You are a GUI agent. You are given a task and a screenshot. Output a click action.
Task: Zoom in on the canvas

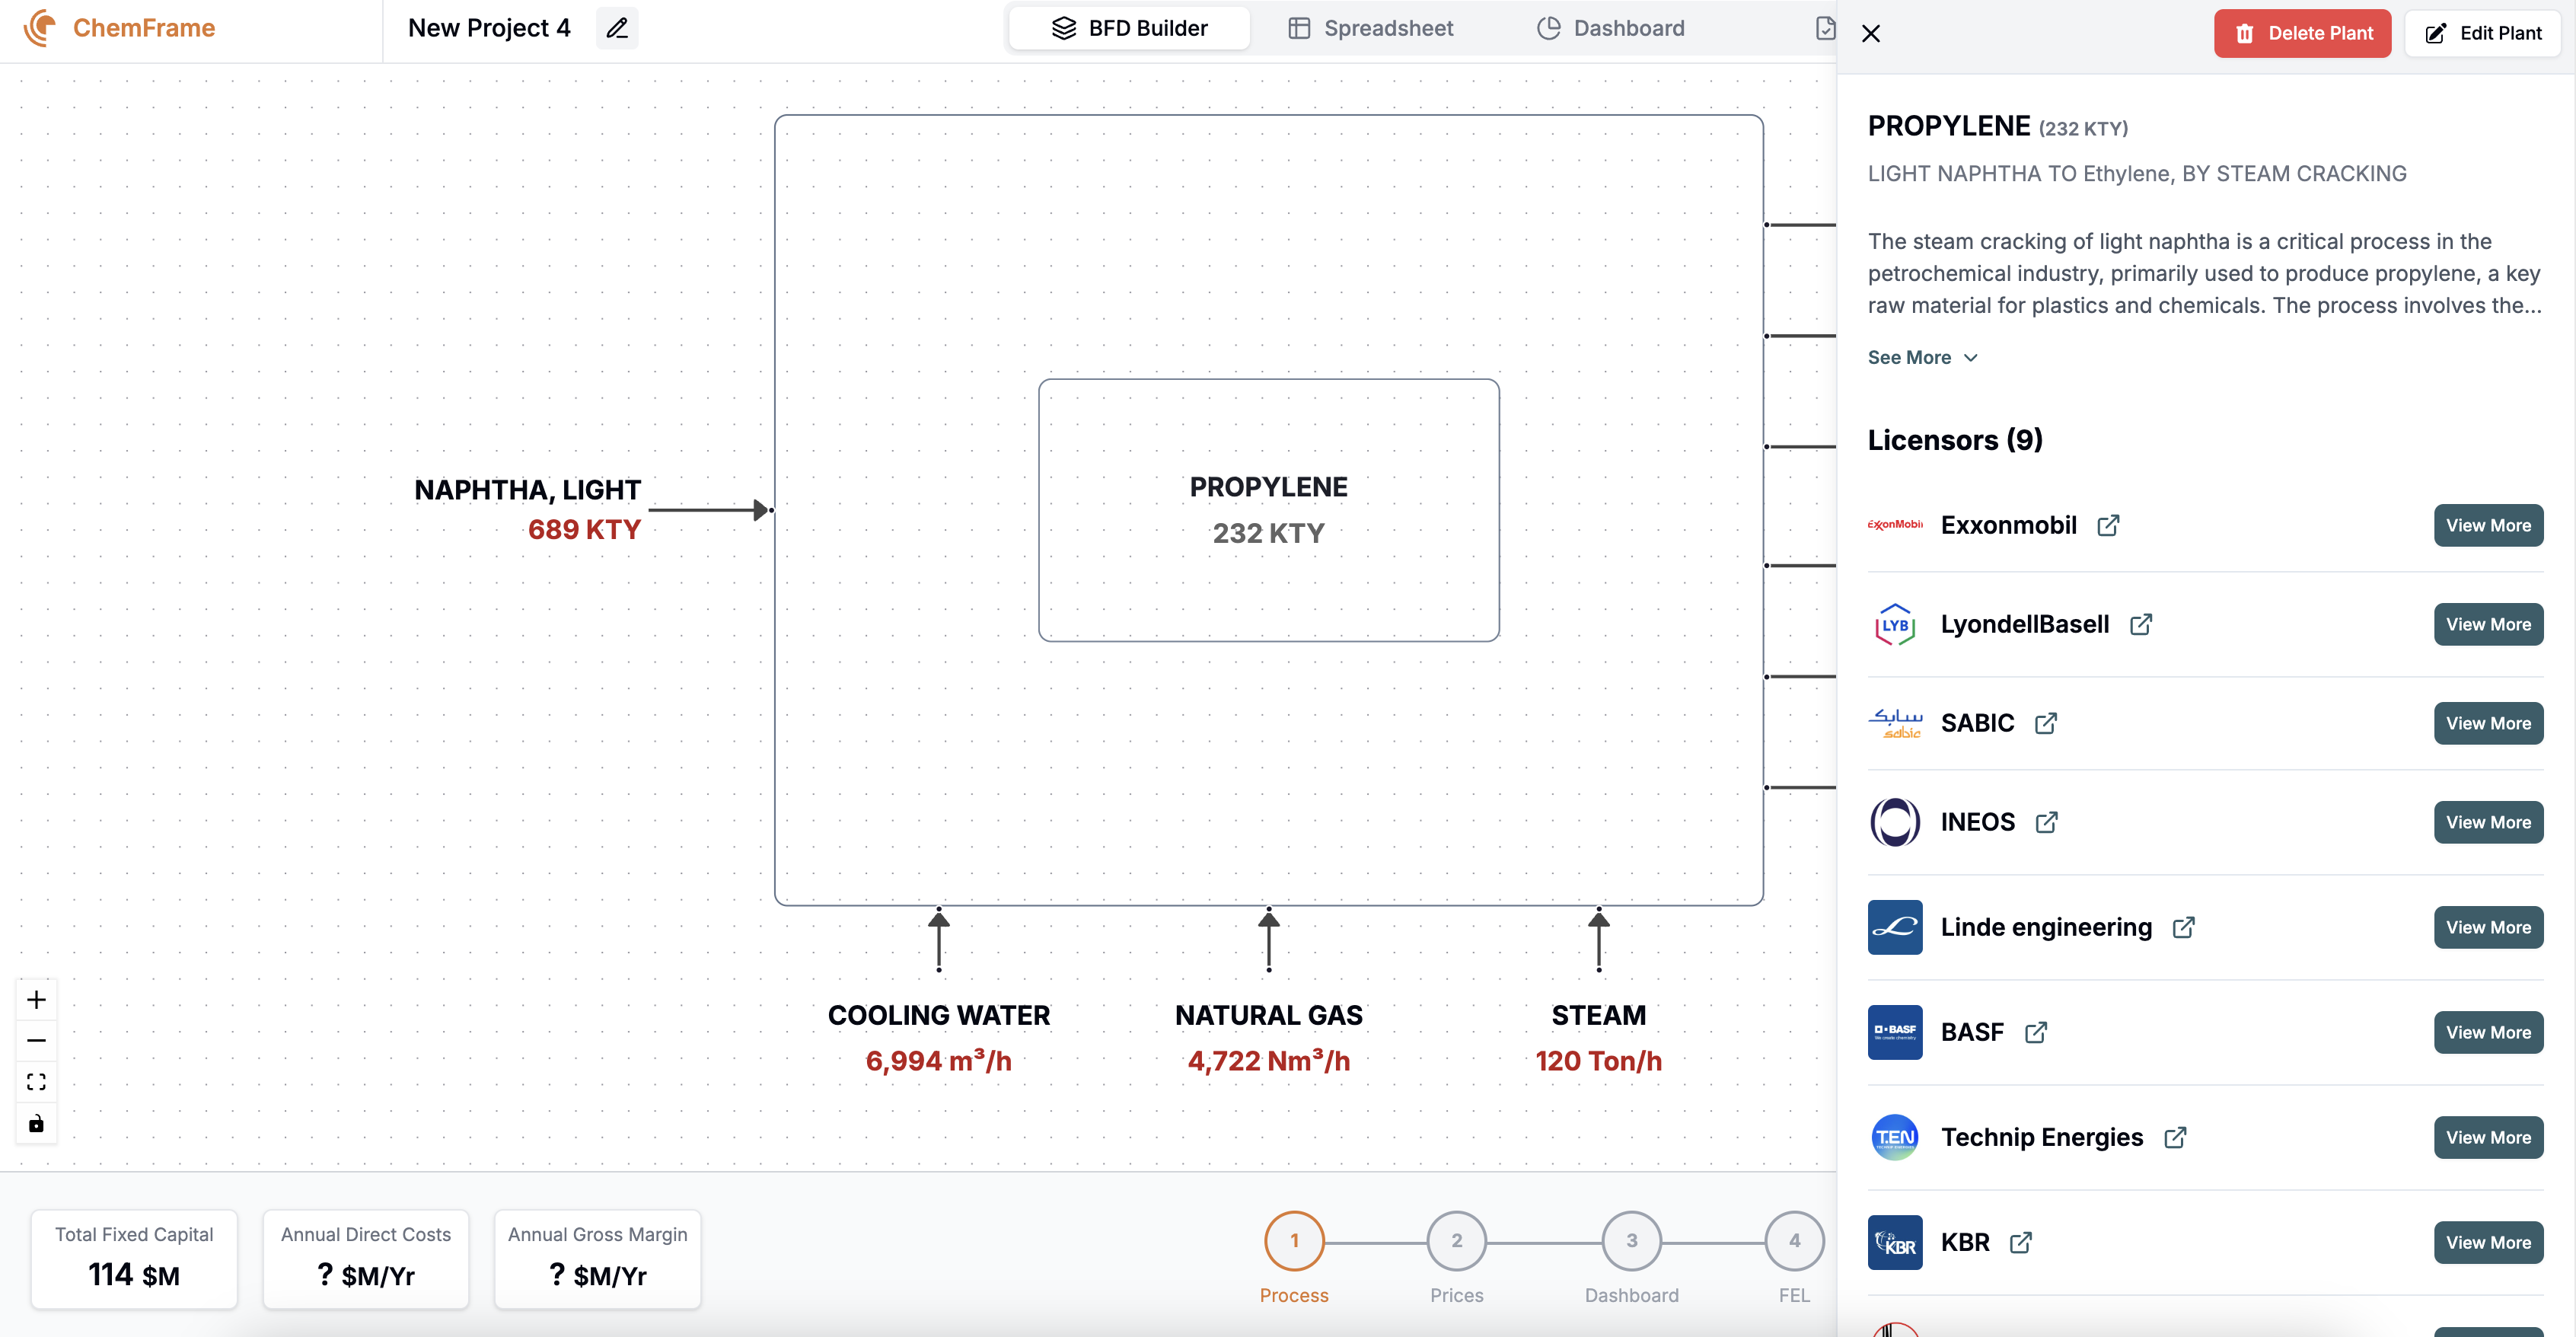click(36, 1000)
